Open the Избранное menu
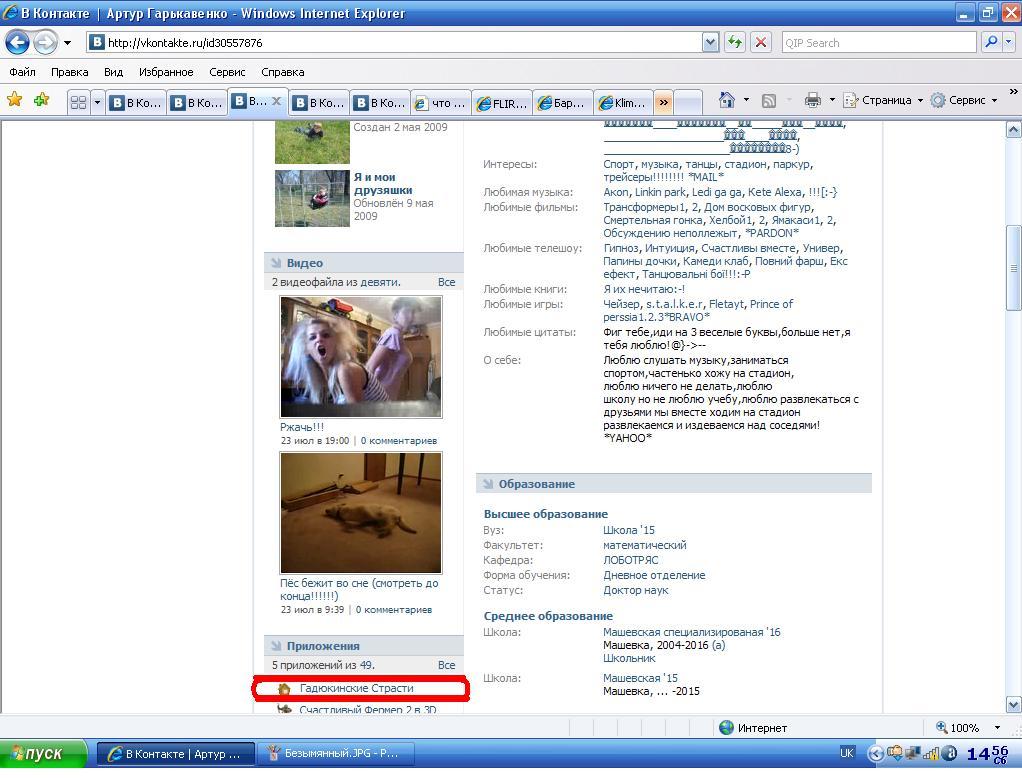 click(165, 72)
